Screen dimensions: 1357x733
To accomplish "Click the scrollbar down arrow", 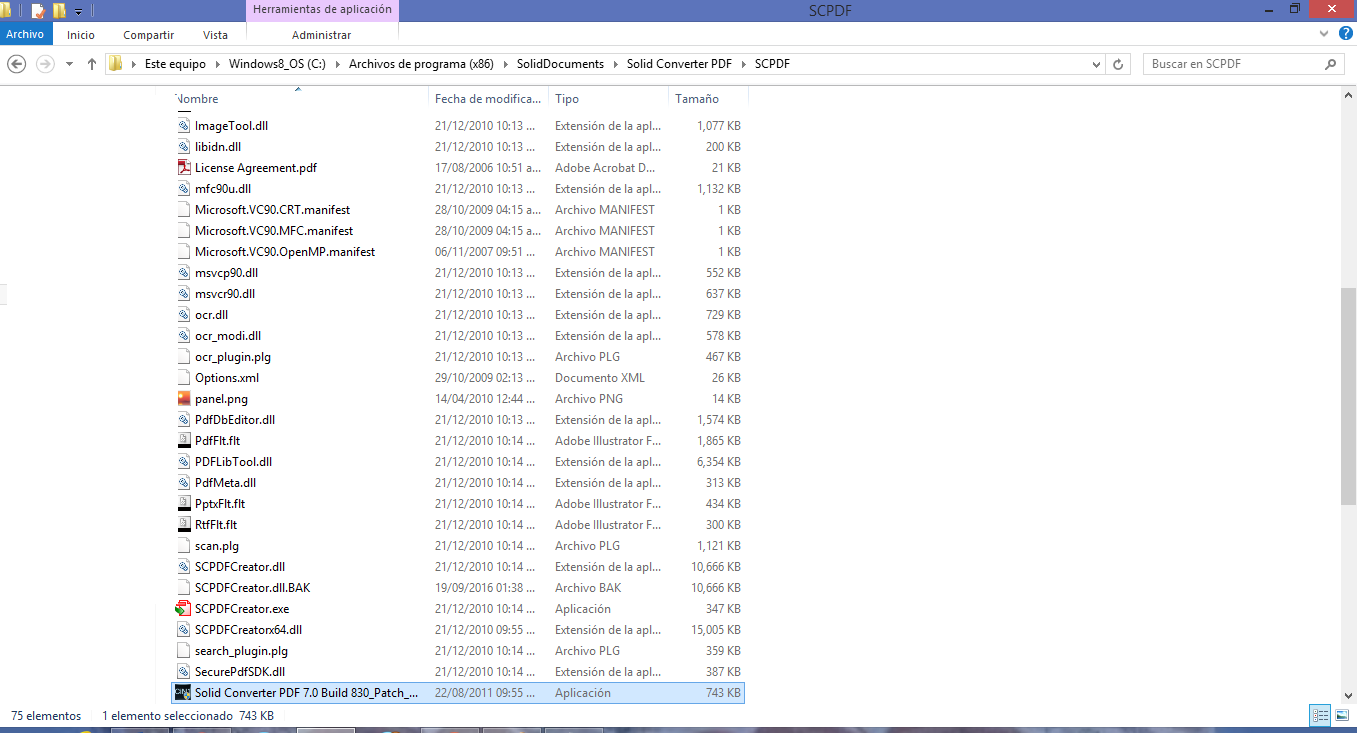I will click(x=1348, y=695).
